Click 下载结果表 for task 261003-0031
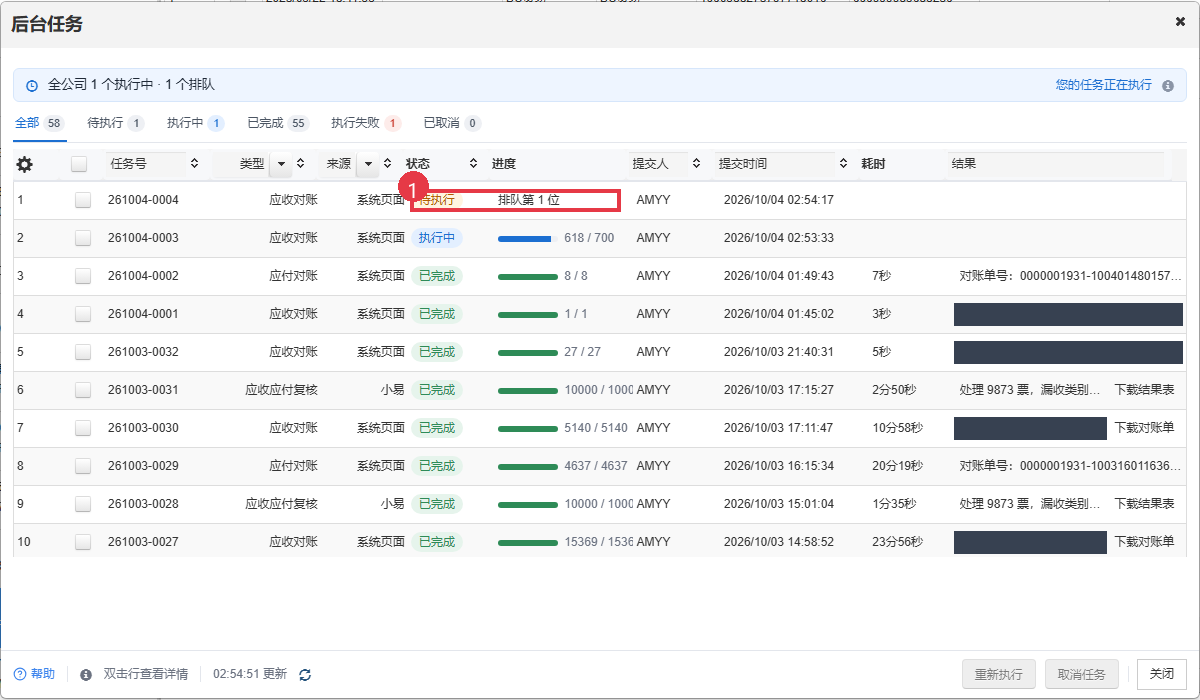Image resolution: width=1200 pixels, height=700 pixels. (x=1145, y=390)
